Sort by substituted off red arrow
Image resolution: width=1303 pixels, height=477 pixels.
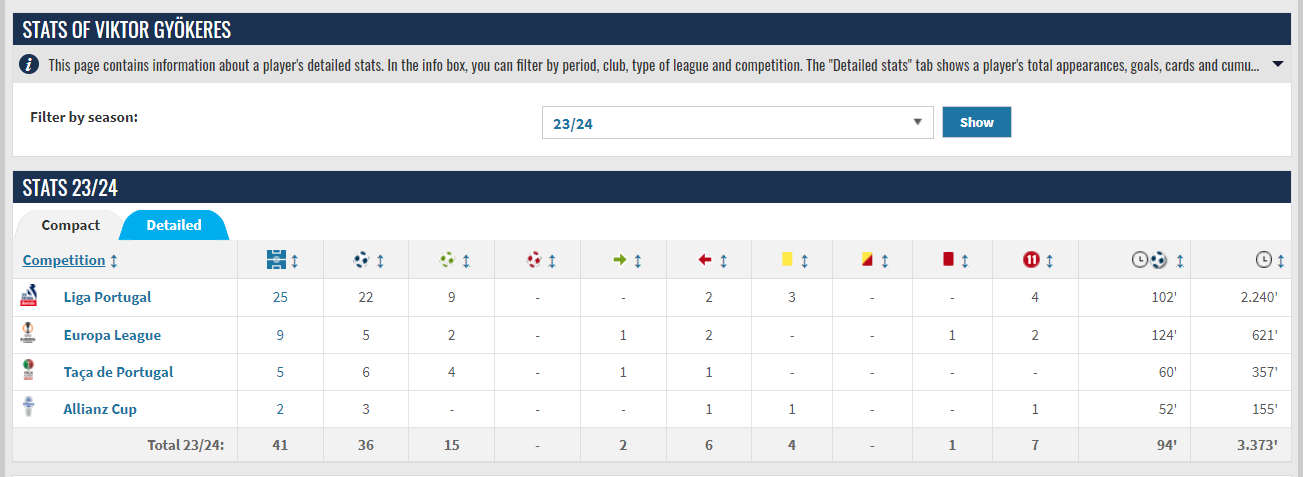(705, 260)
